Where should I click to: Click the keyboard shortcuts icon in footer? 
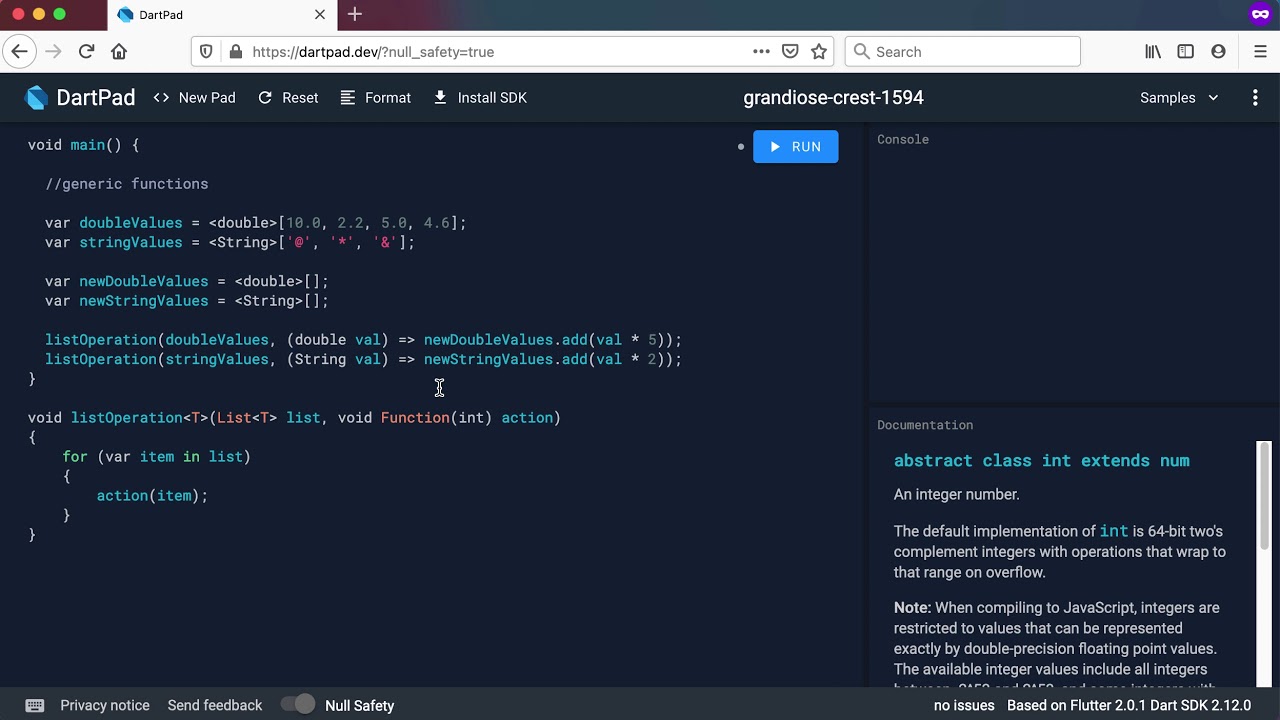[34, 705]
